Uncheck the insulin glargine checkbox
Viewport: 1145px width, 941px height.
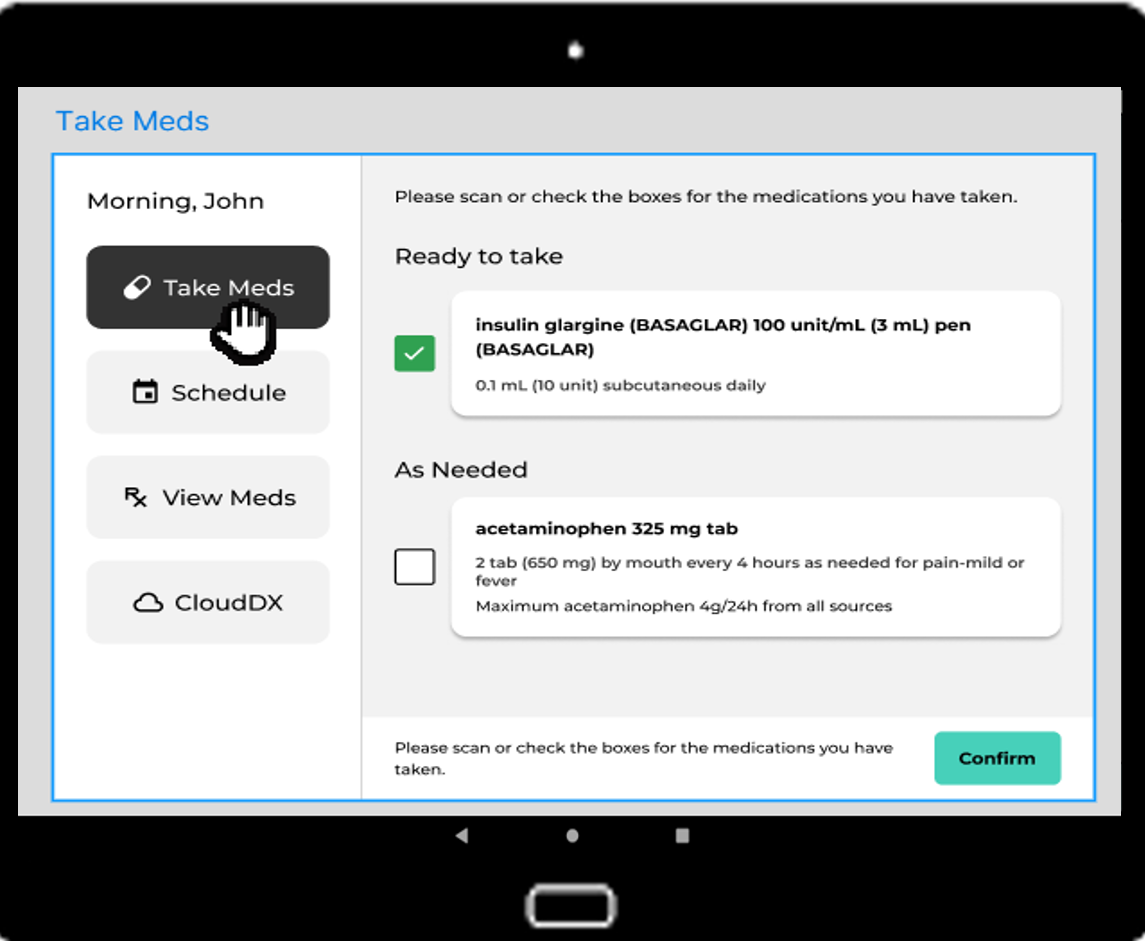414,353
